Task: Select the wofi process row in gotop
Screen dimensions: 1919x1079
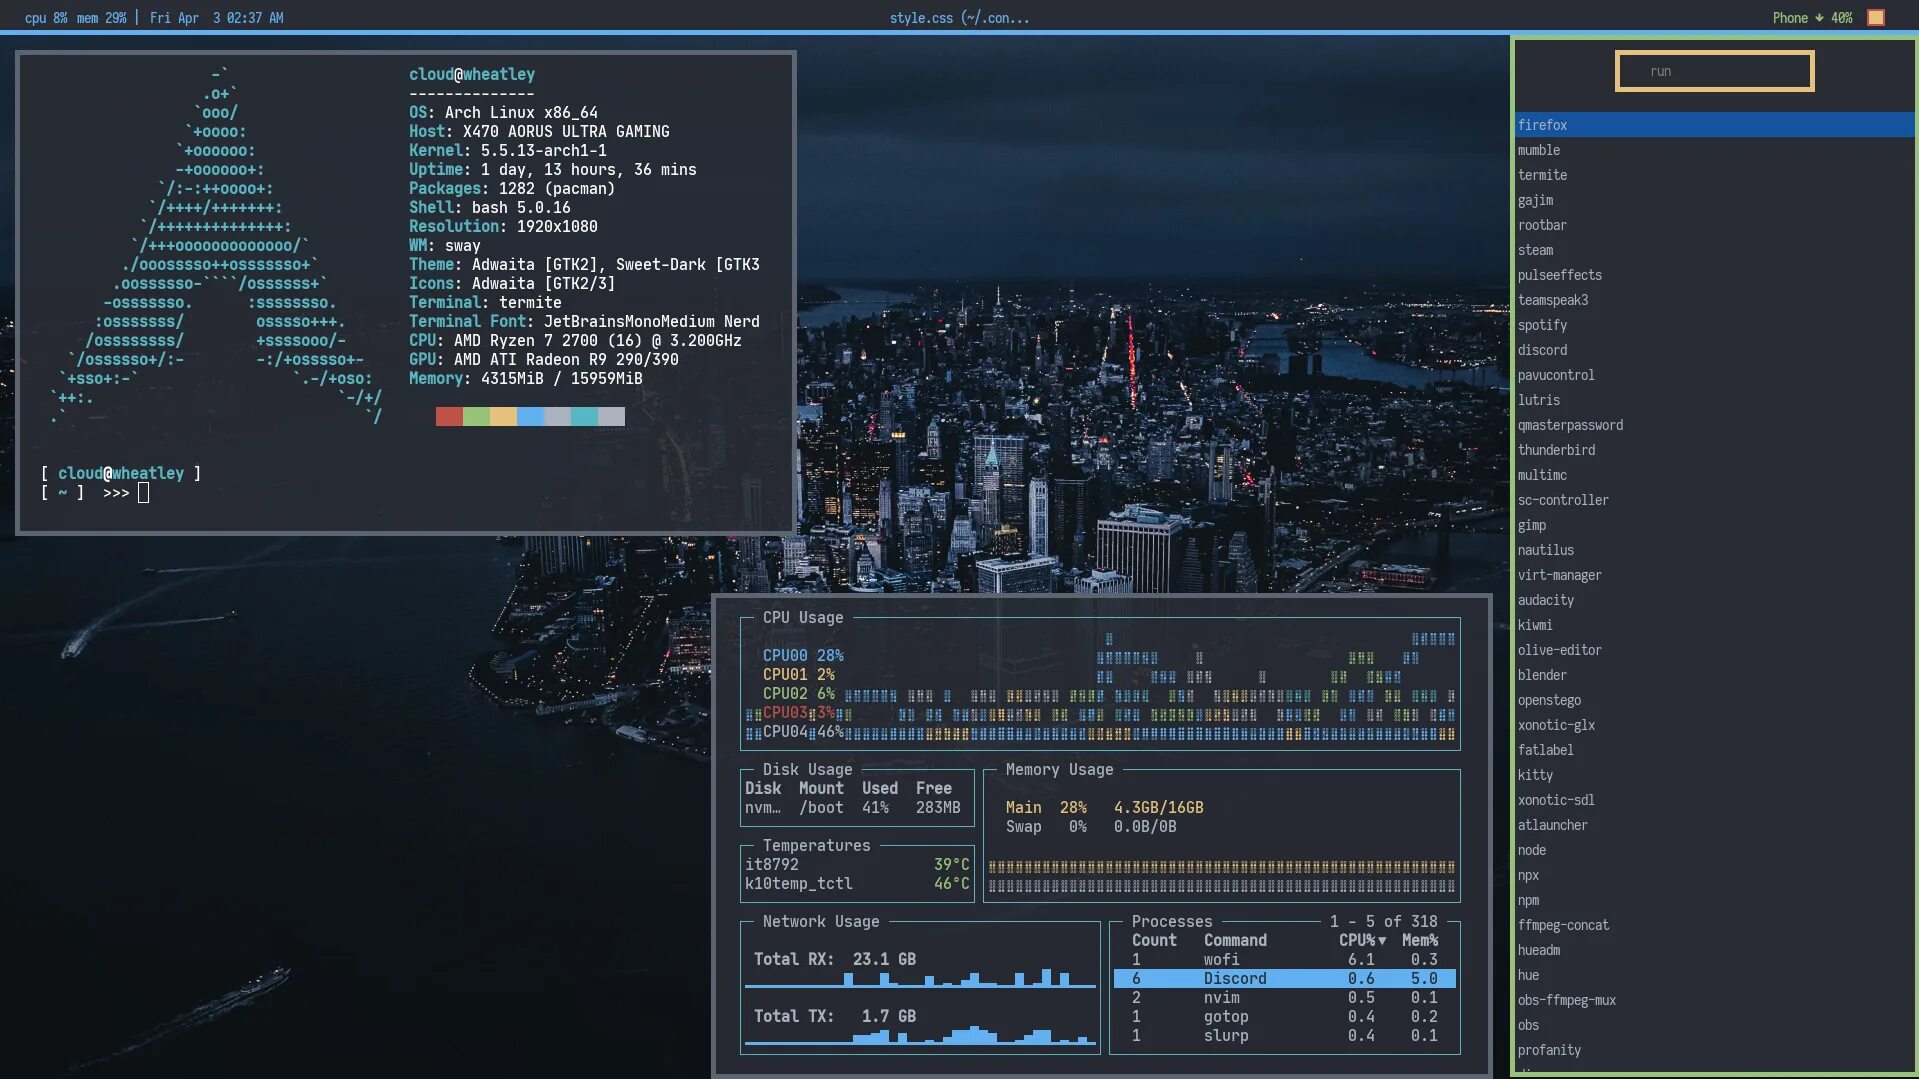Action: tap(1284, 960)
